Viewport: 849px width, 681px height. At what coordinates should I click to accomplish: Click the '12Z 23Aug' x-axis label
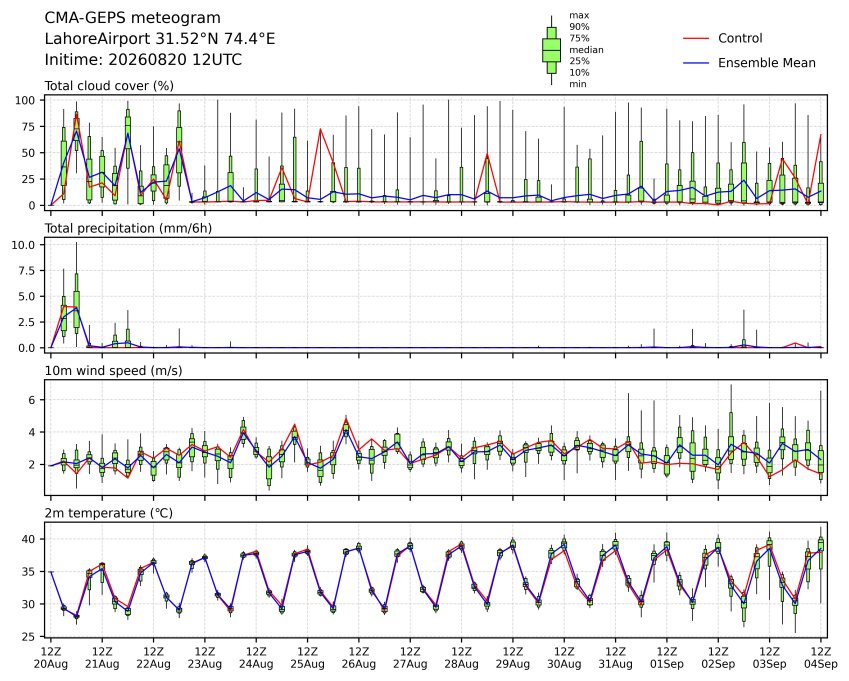click(205, 658)
